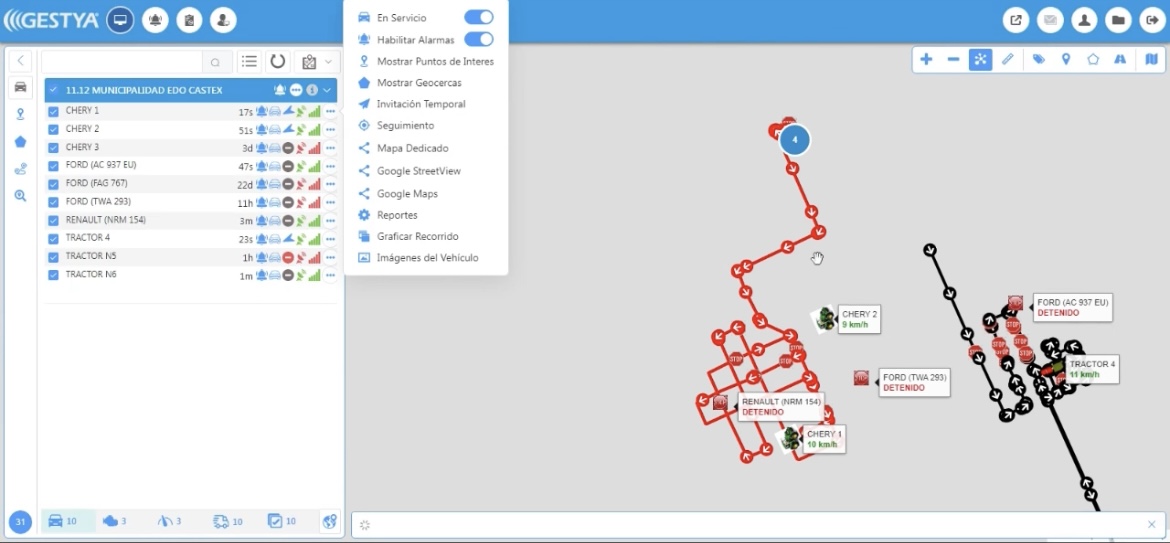Open the alarms bell icon in header
1170x543 pixels.
click(155, 20)
